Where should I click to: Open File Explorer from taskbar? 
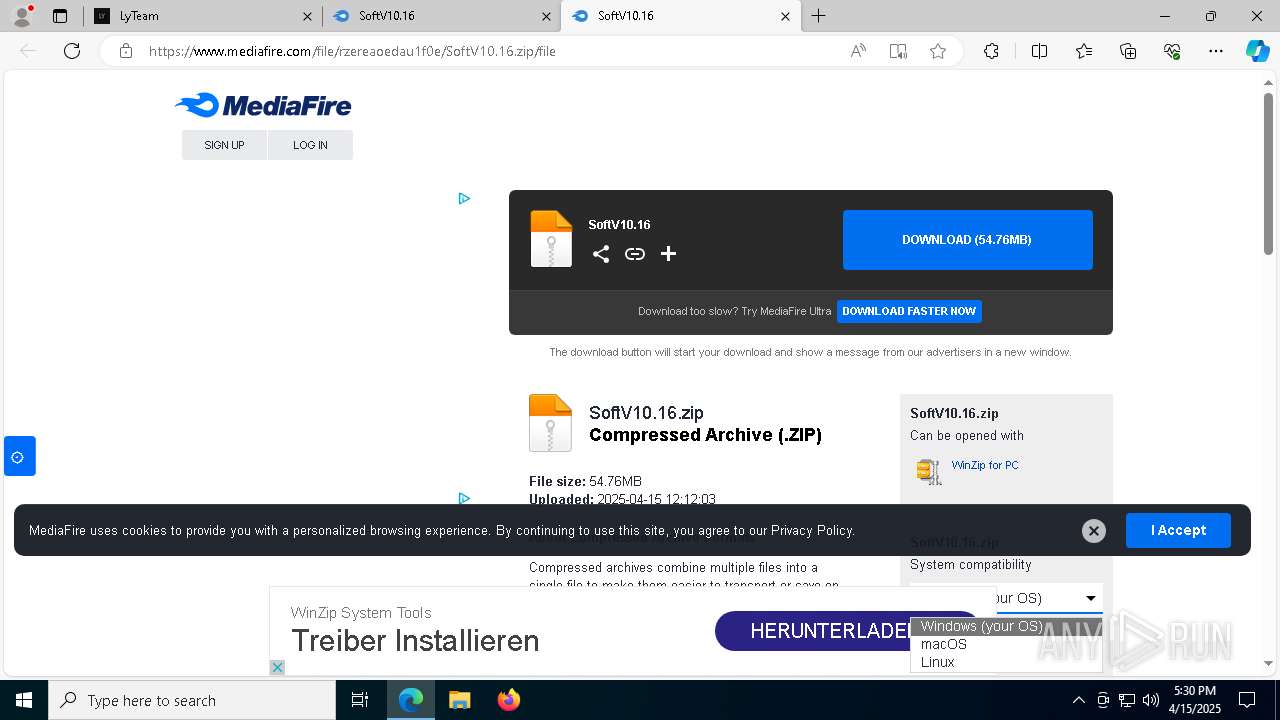[x=459, y=700]
